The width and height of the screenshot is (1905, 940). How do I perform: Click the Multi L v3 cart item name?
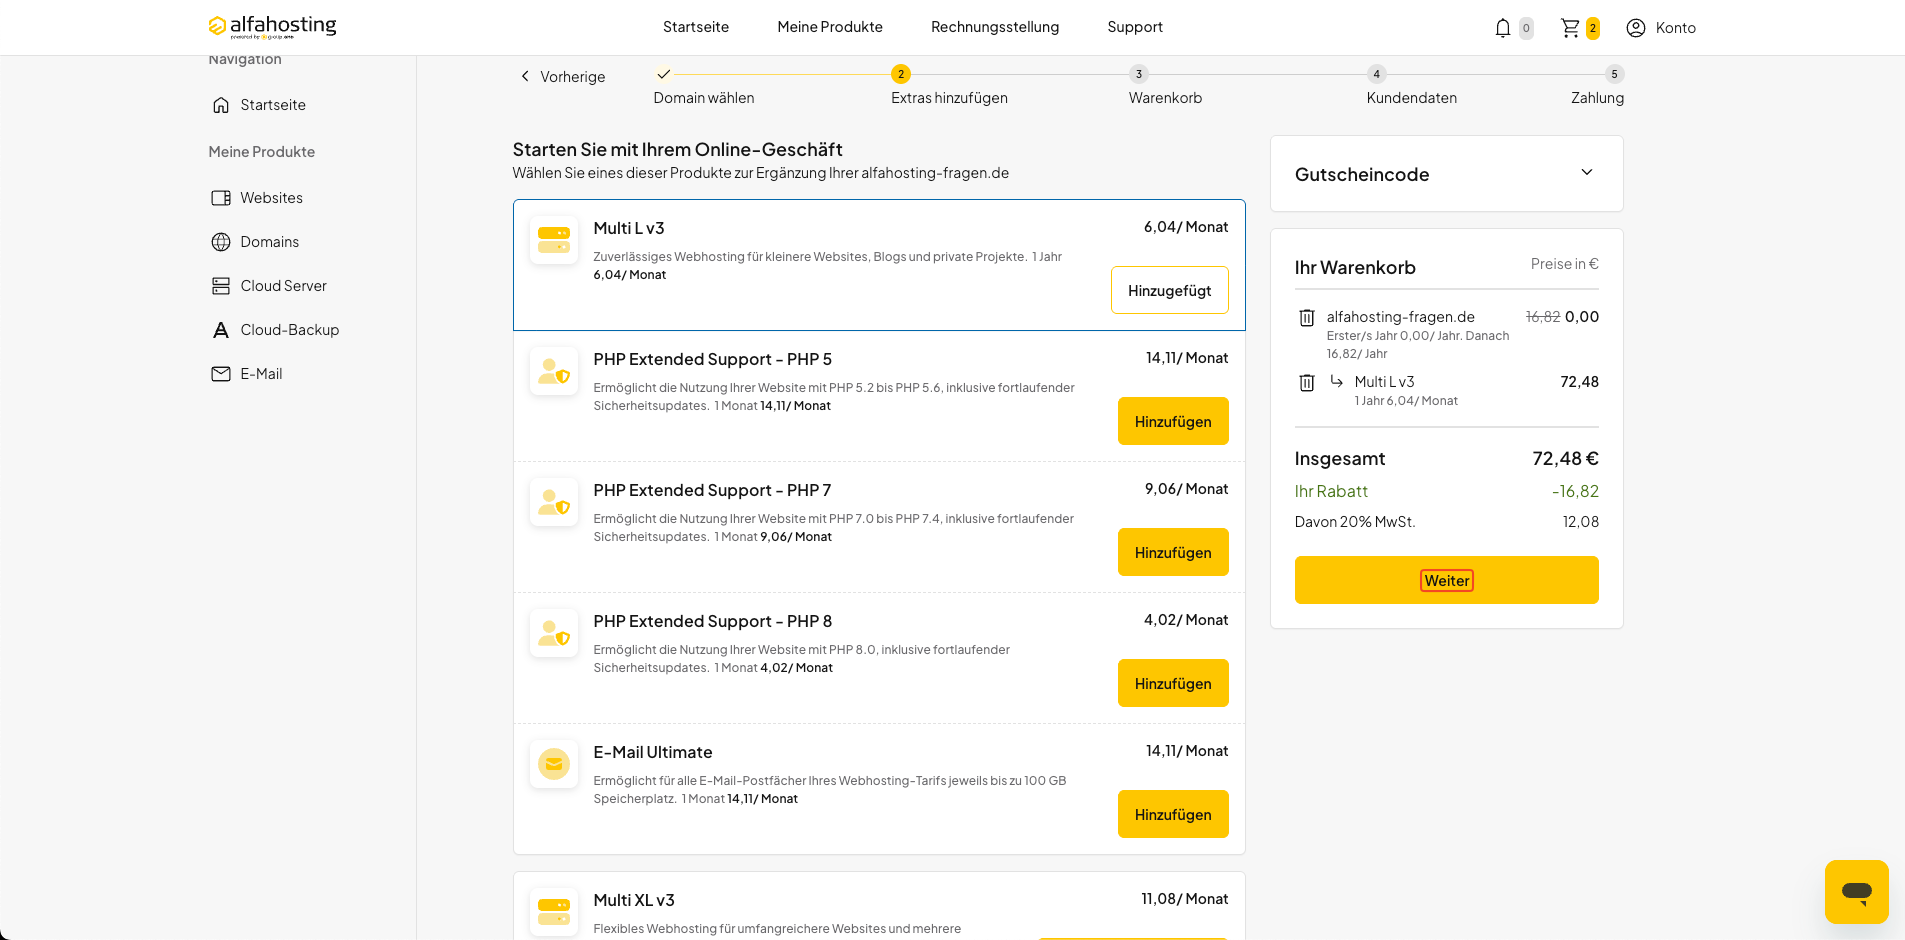coord(1384,382)
